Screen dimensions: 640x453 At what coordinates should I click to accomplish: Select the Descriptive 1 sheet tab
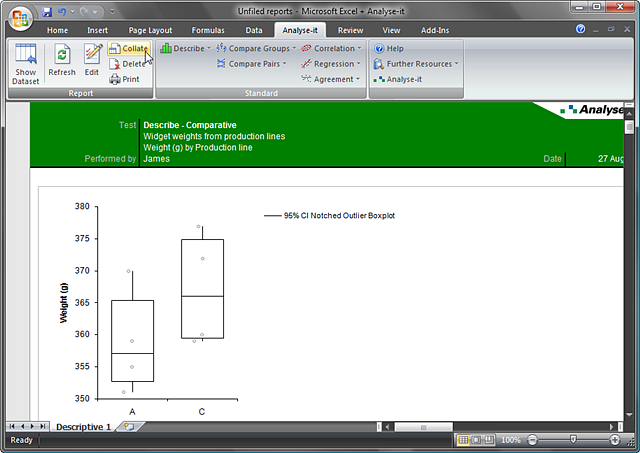[83, 427]
